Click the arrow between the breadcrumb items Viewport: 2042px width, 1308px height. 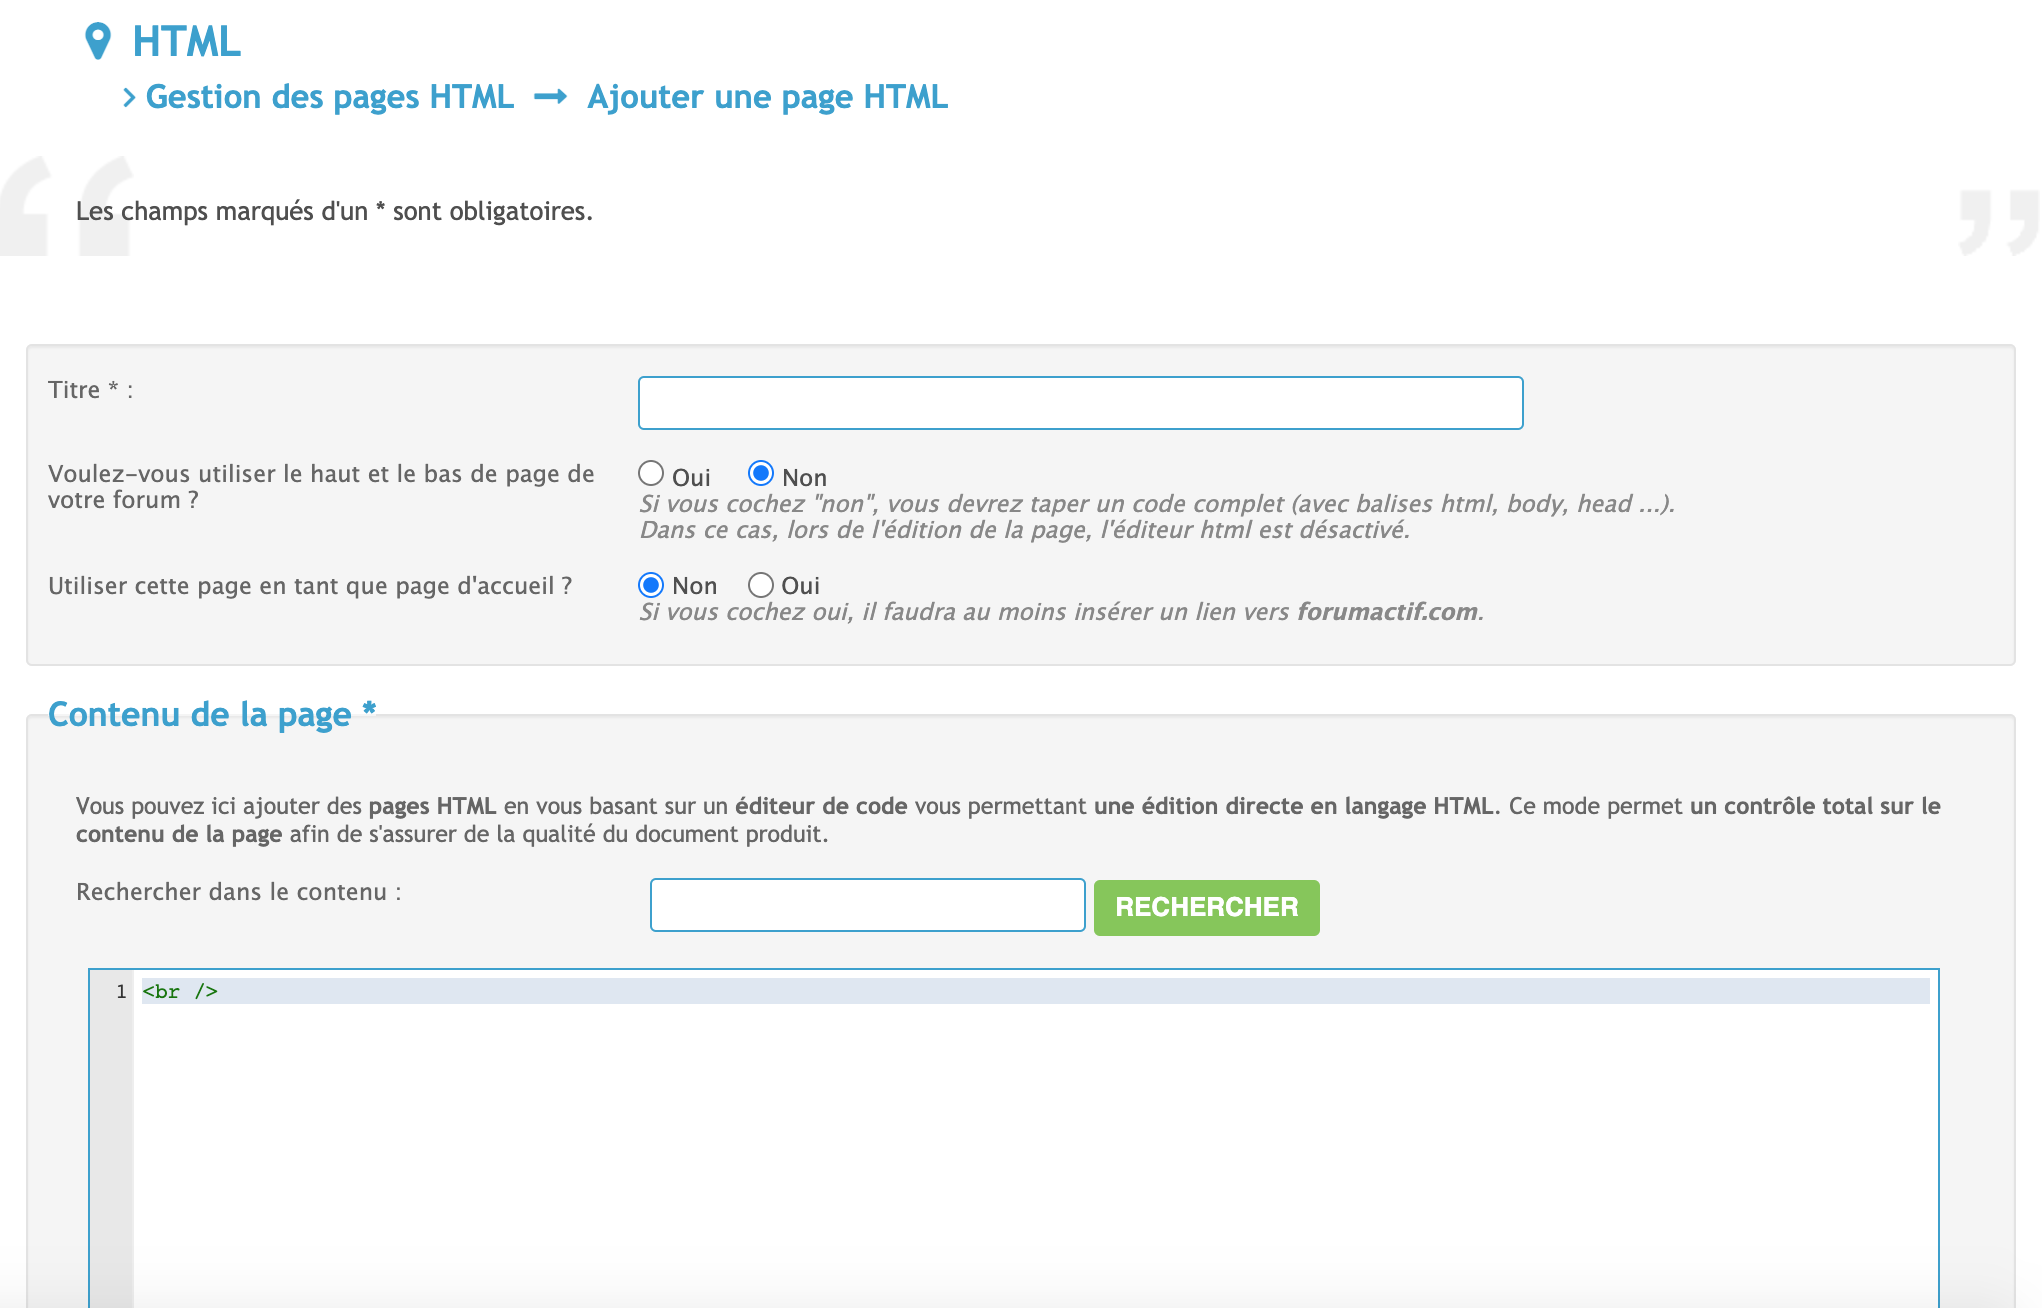point(550,97)
